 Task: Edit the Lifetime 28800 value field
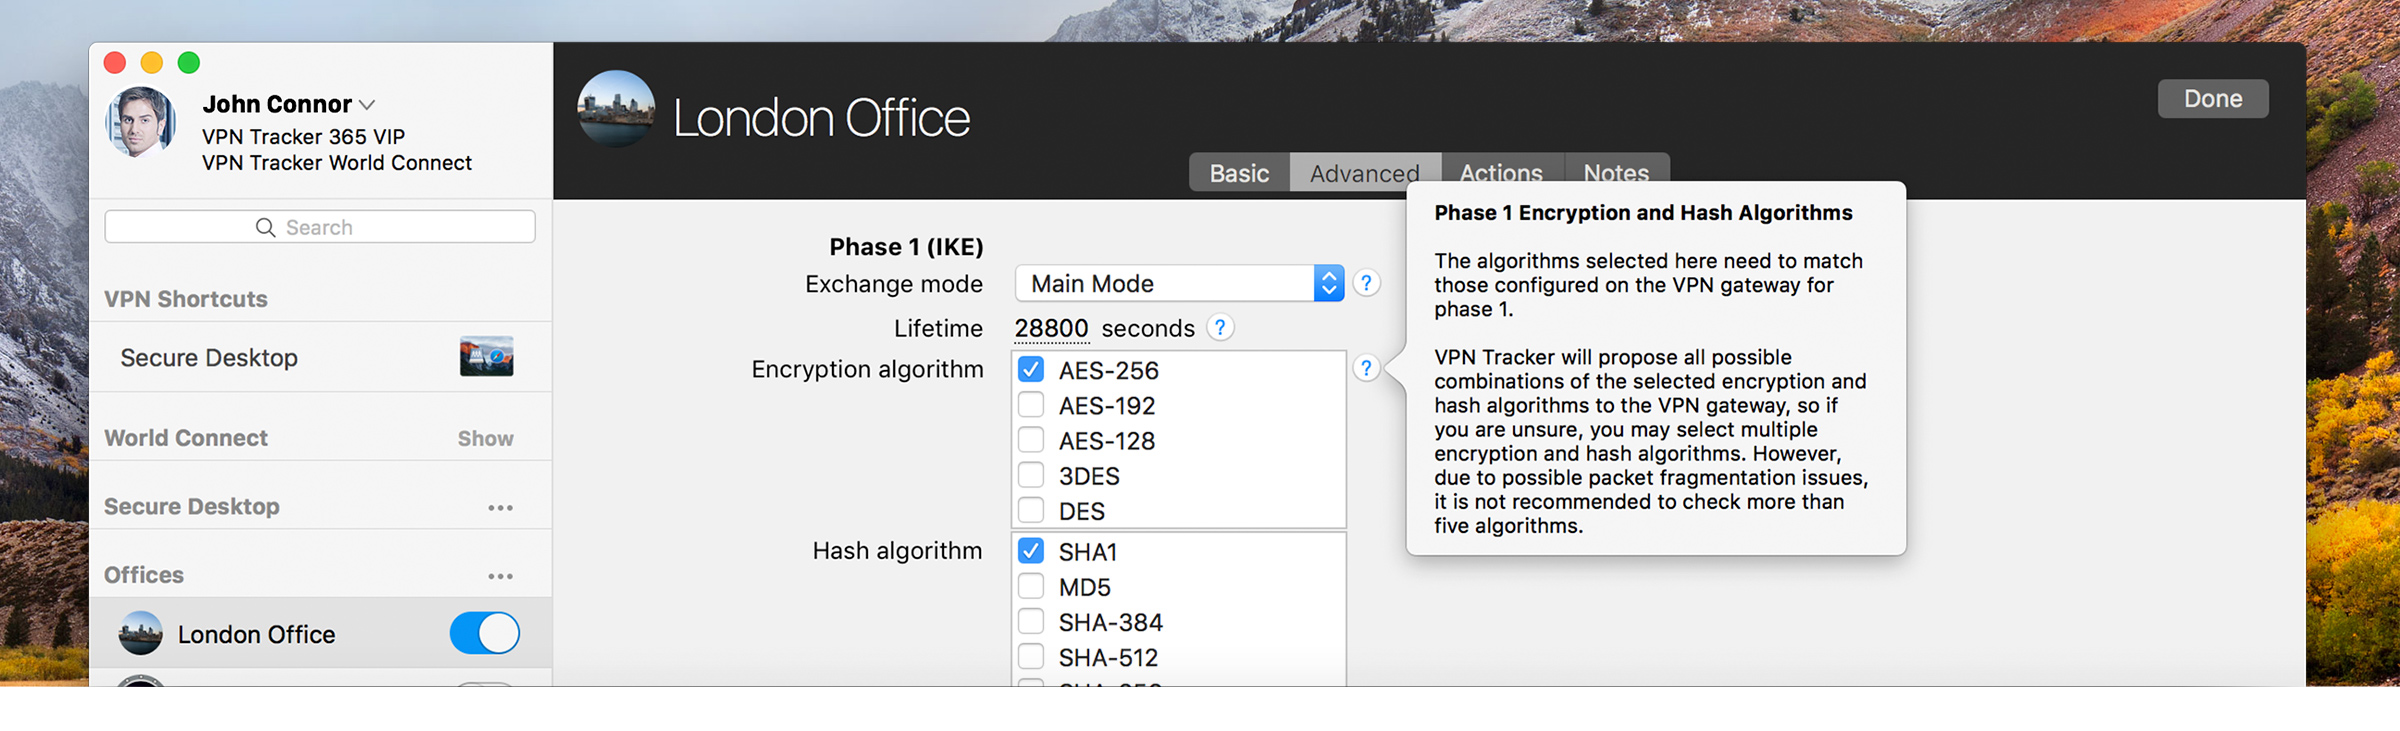point(1051,328)
